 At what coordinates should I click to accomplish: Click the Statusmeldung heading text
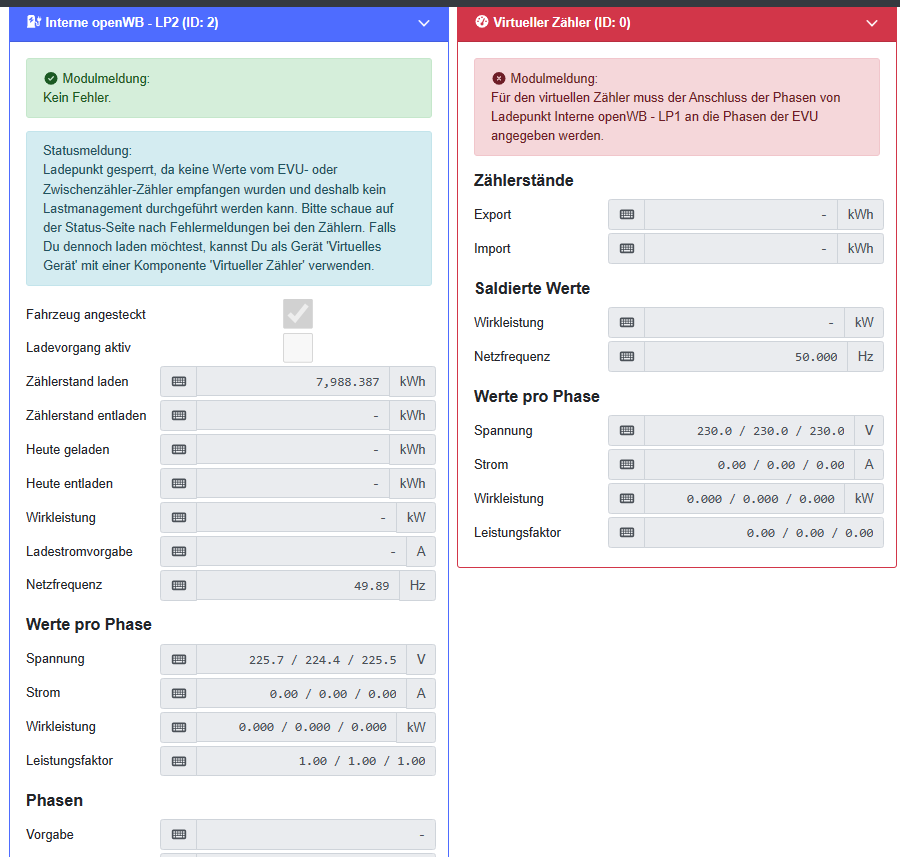point(87,150)
